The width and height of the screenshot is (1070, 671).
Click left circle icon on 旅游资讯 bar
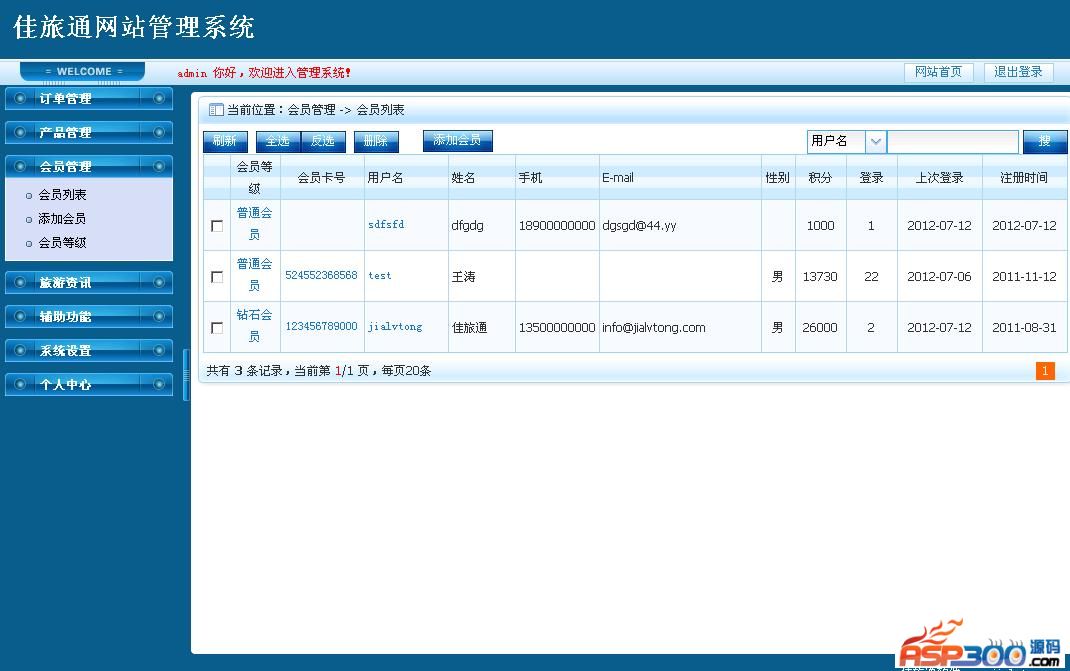[x=20, y=282]
